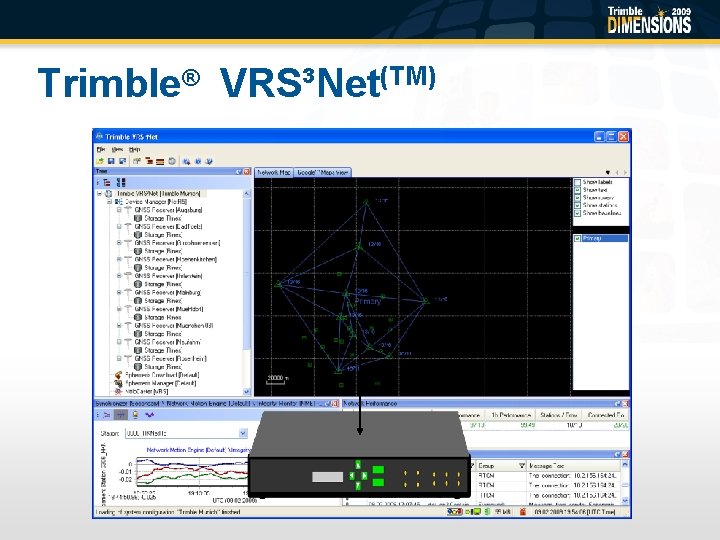Toggle the Show baselines checkbox

(x=578, y=213)
